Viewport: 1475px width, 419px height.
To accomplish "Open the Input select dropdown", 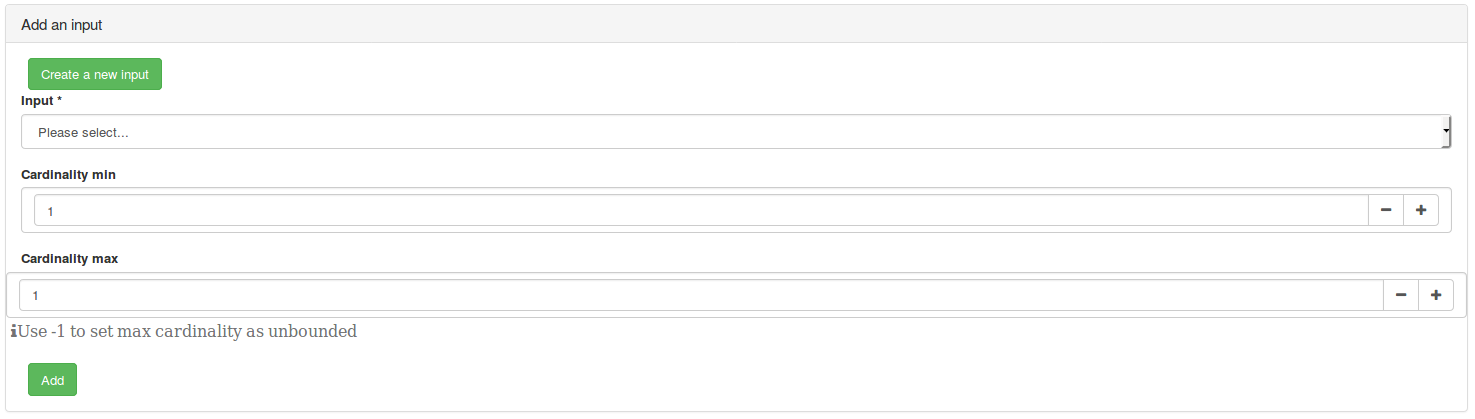I will click(735, 132).
